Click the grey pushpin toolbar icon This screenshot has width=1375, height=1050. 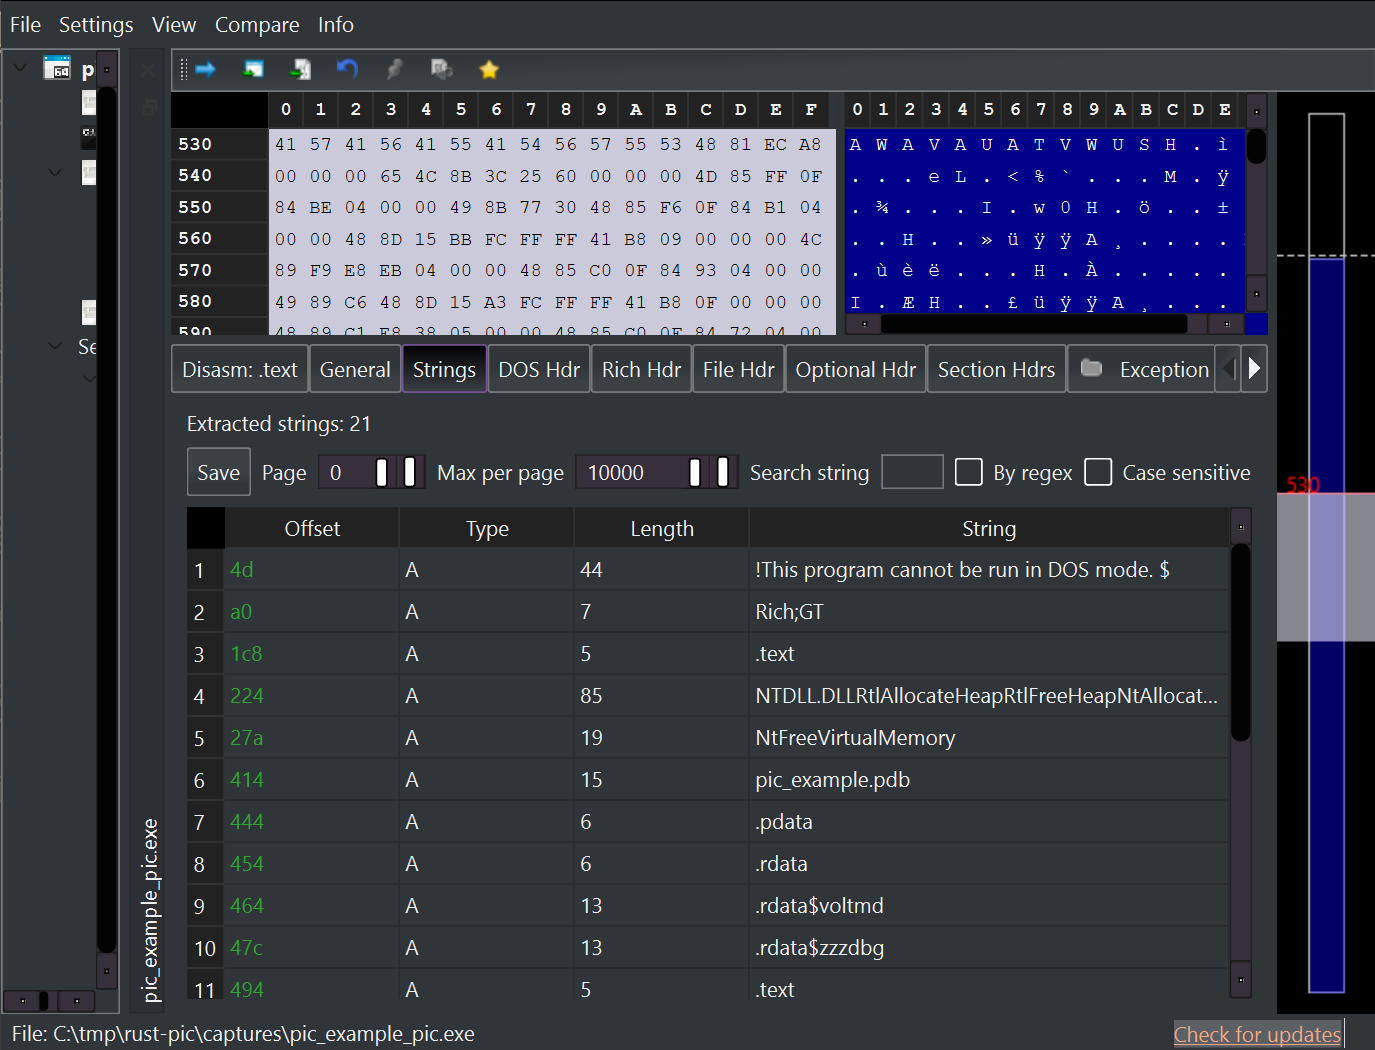point(395,69)
